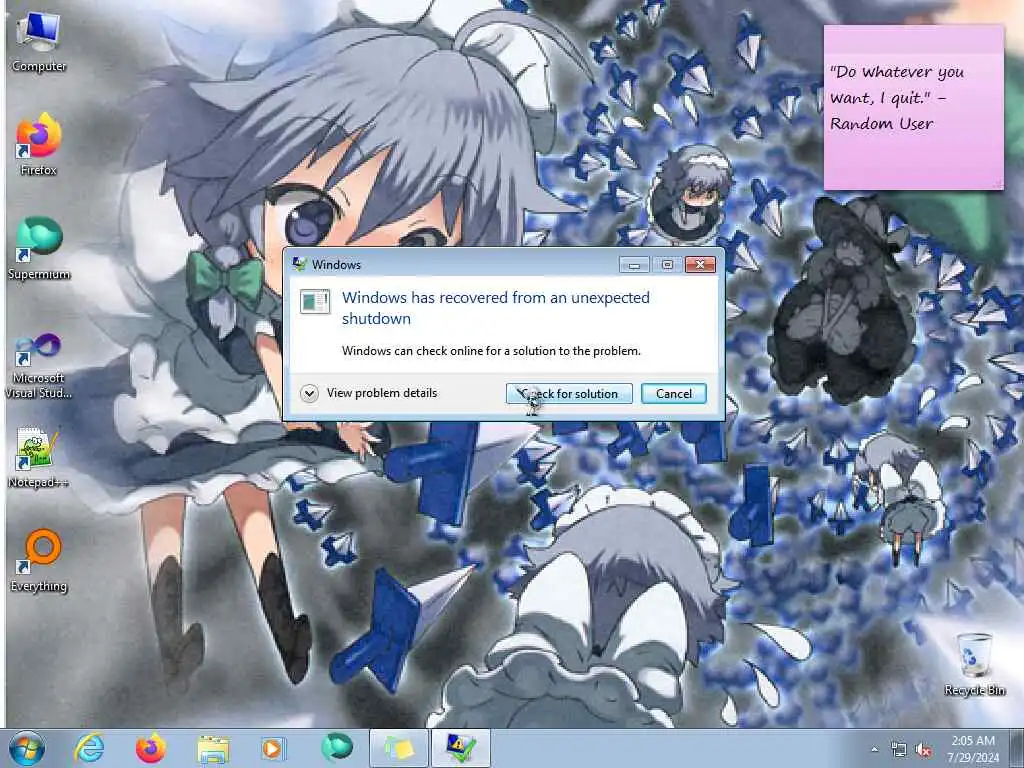Open the Windows Start menu orb
The height and width of the screenshot is (768, 1024).
click(27, 748)
